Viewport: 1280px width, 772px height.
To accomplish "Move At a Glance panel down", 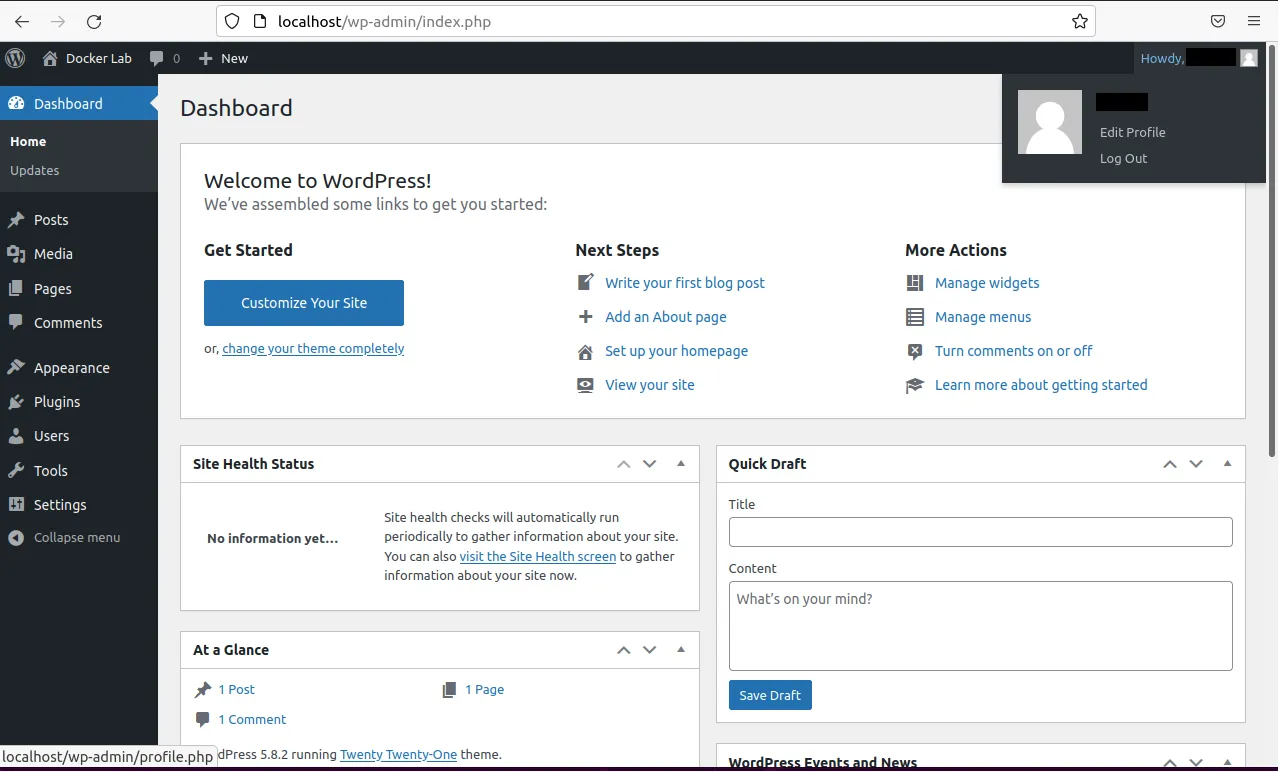I will coord(650,650).
